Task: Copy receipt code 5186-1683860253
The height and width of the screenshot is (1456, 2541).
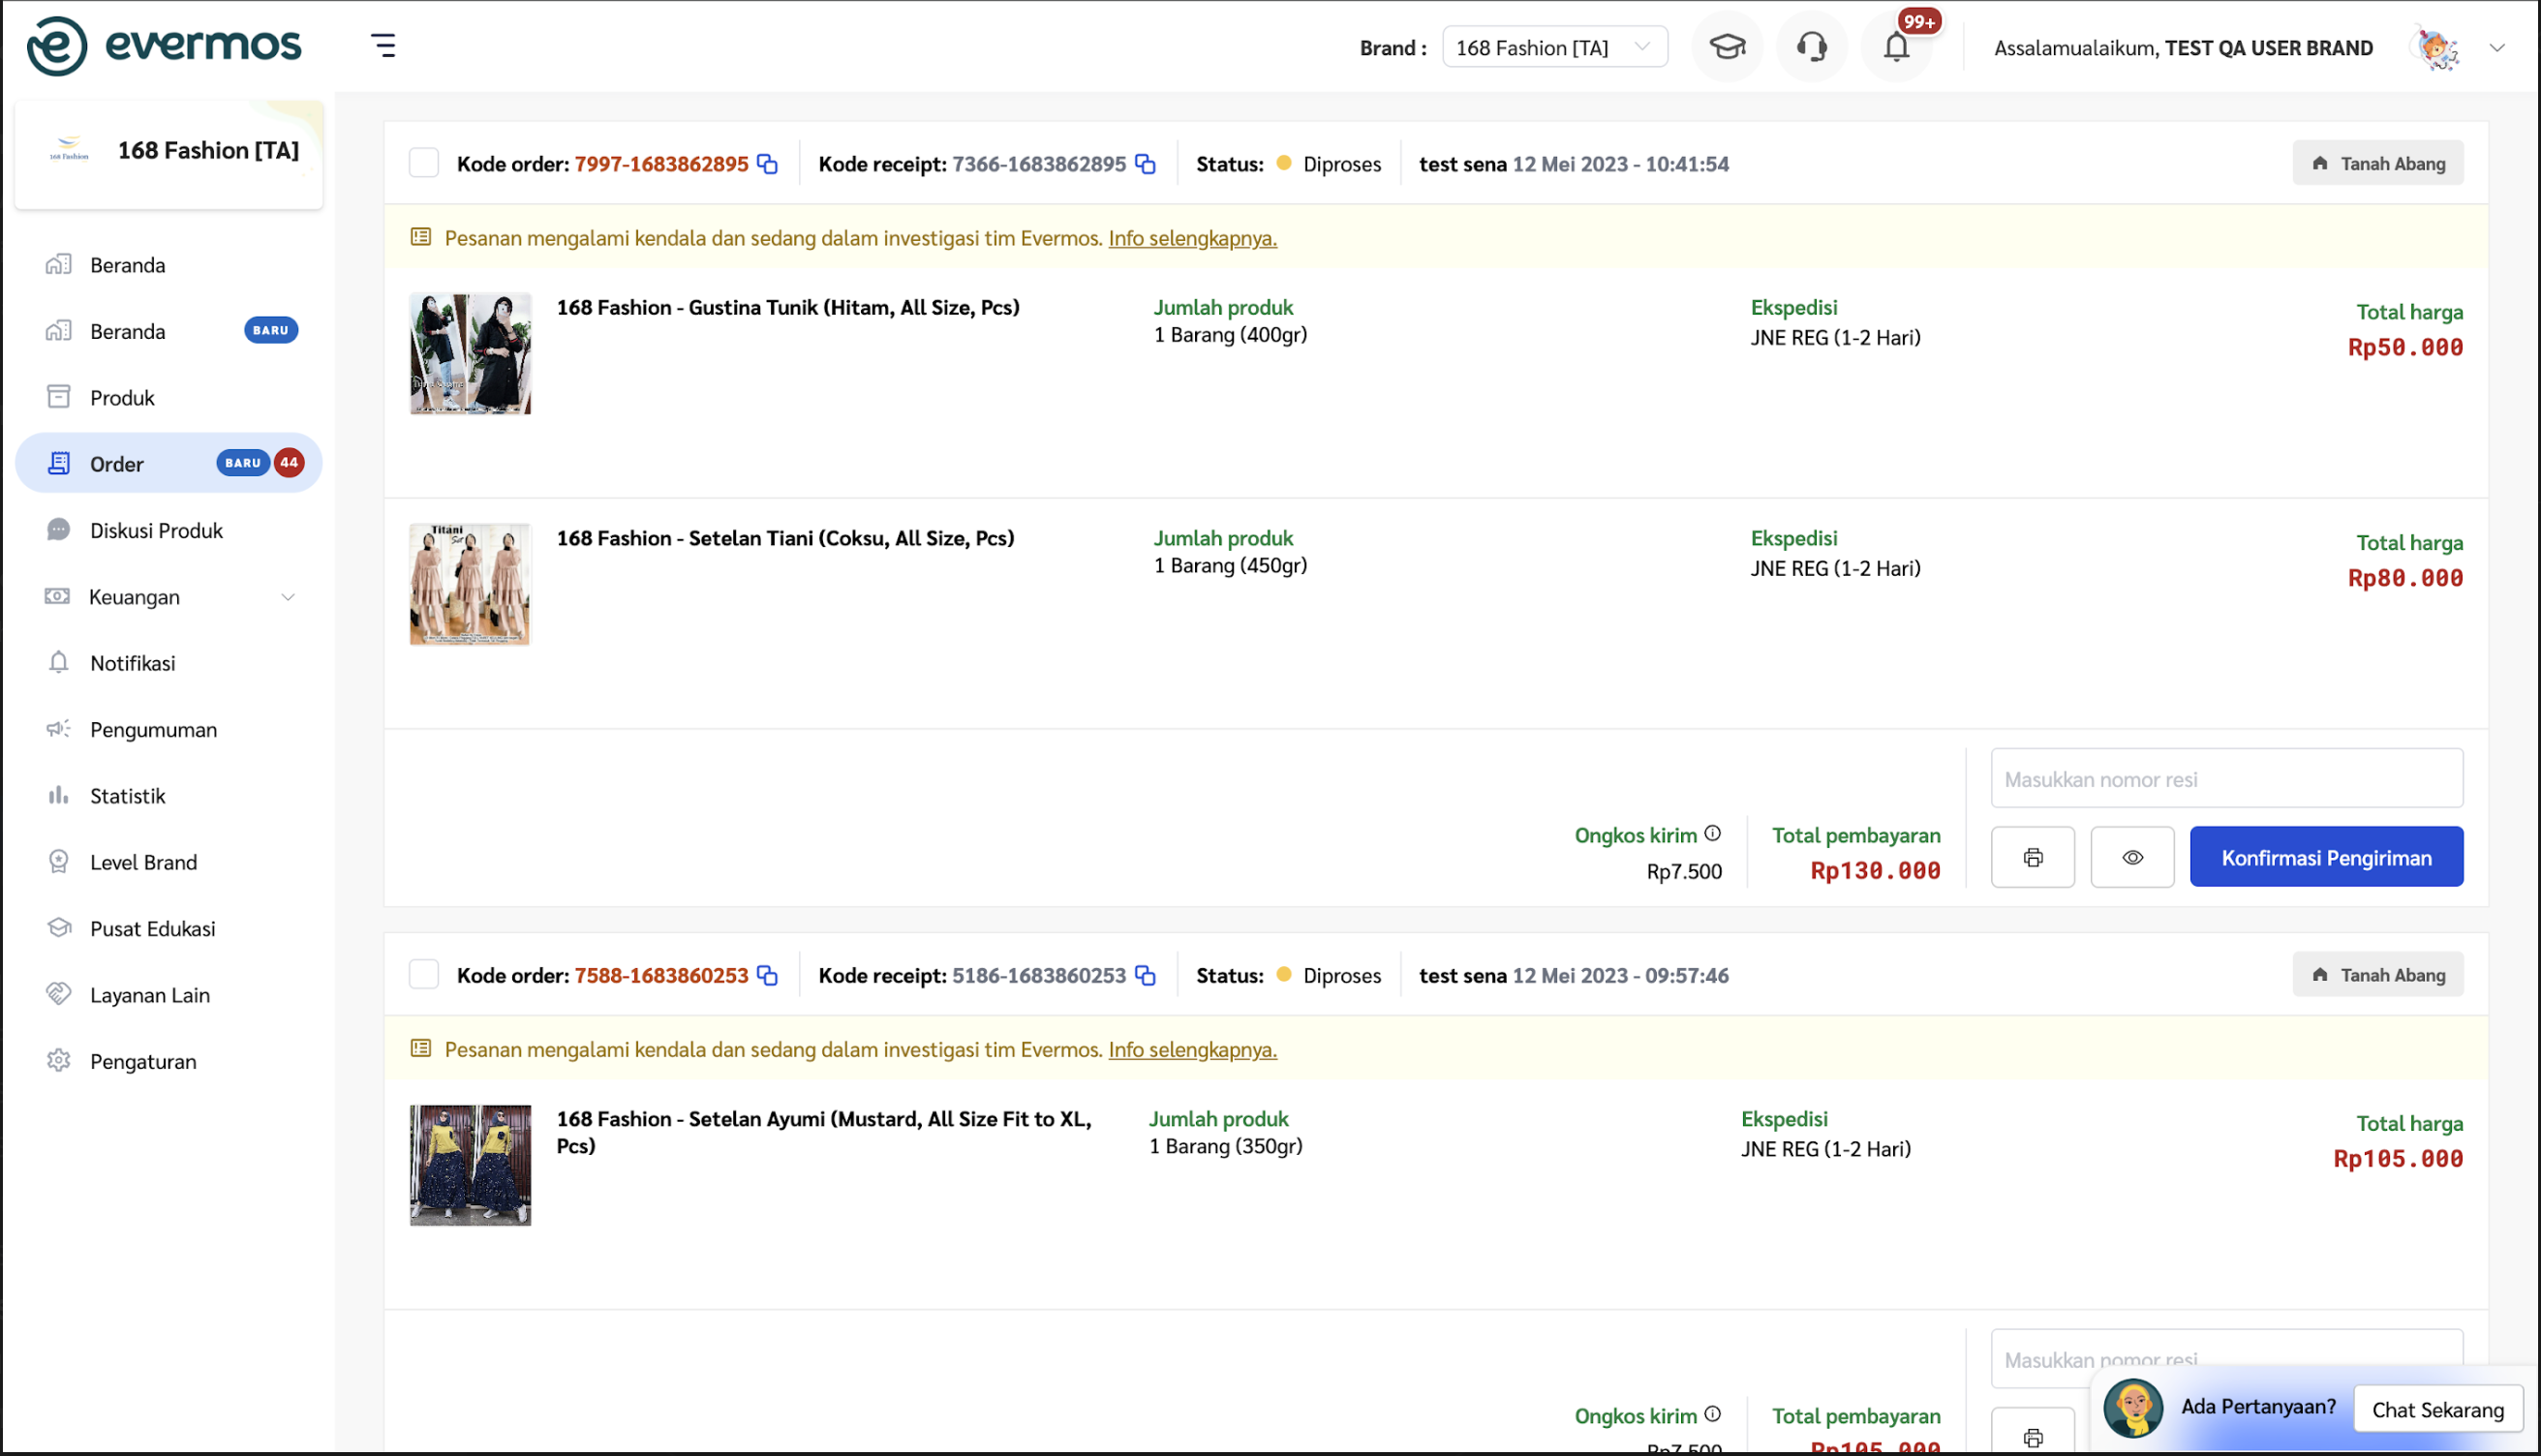Action: tap(1145, 975)
